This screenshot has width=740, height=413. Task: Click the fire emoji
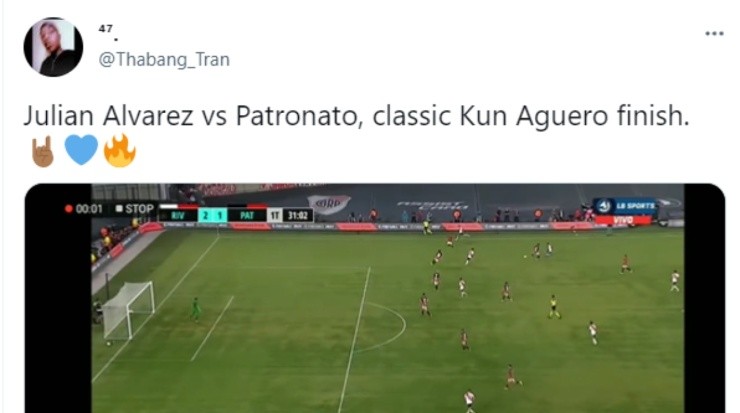[x=120, y=151]
